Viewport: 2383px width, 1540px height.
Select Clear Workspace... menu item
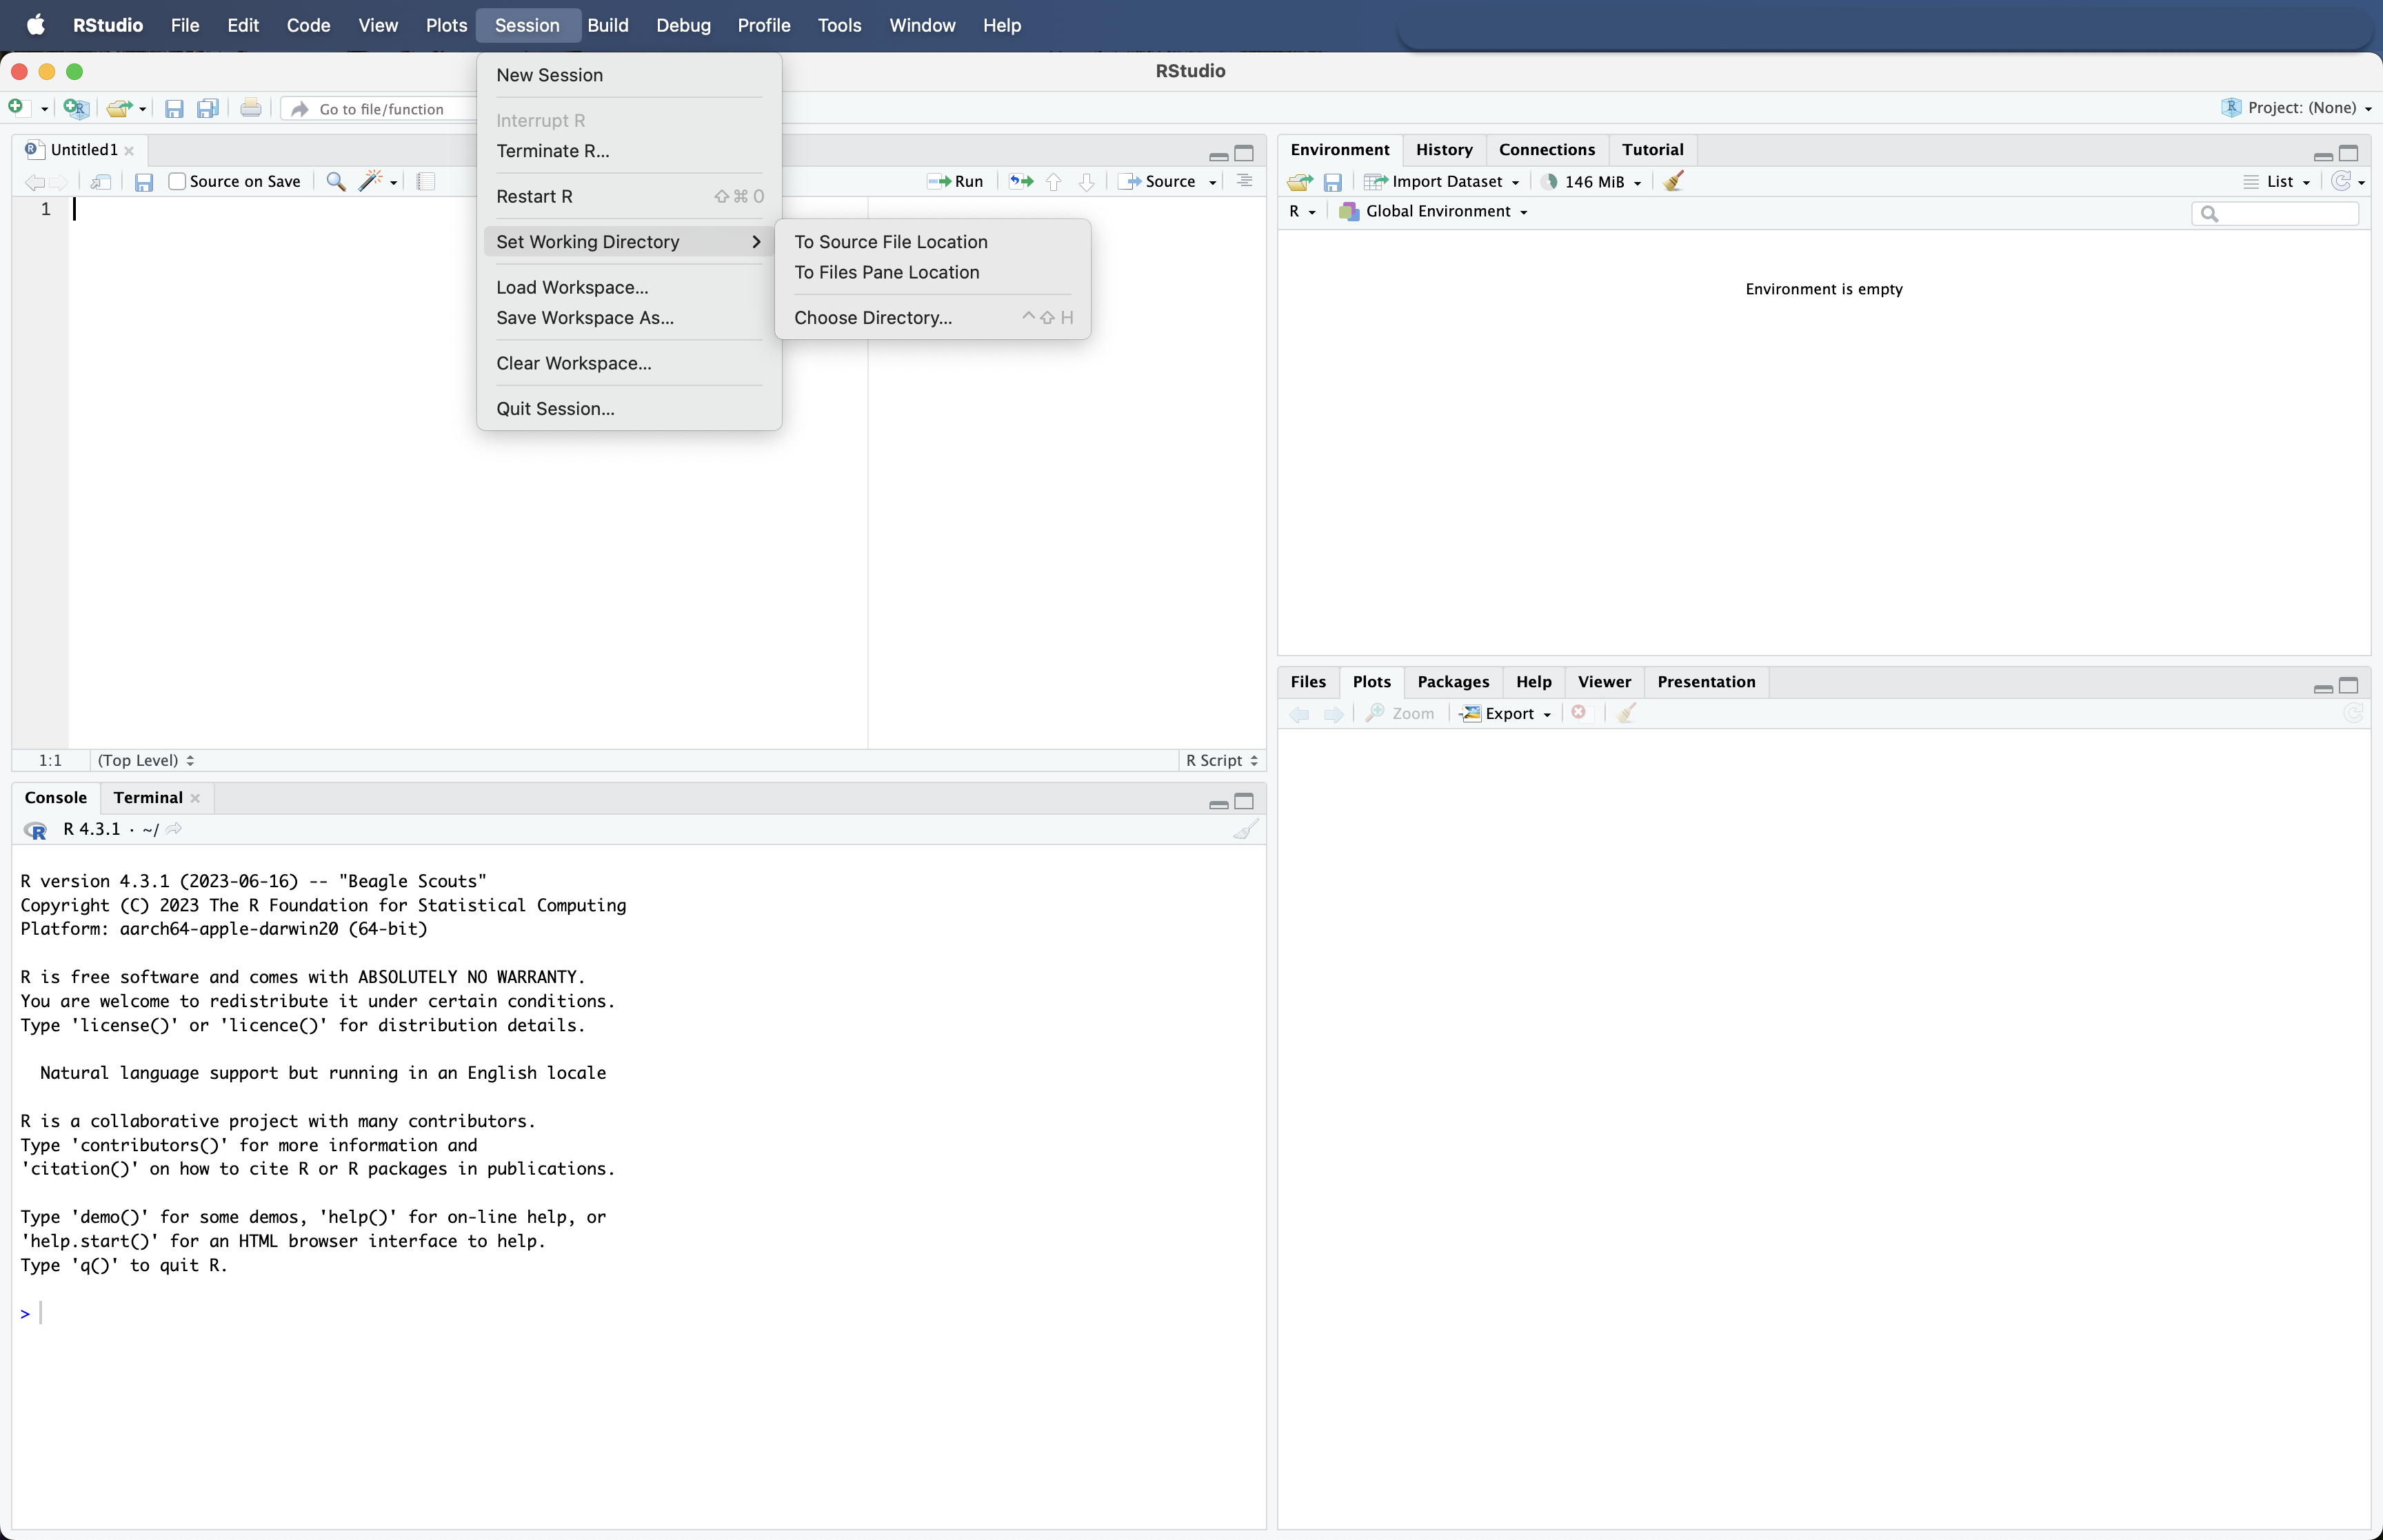coord(628,363)
